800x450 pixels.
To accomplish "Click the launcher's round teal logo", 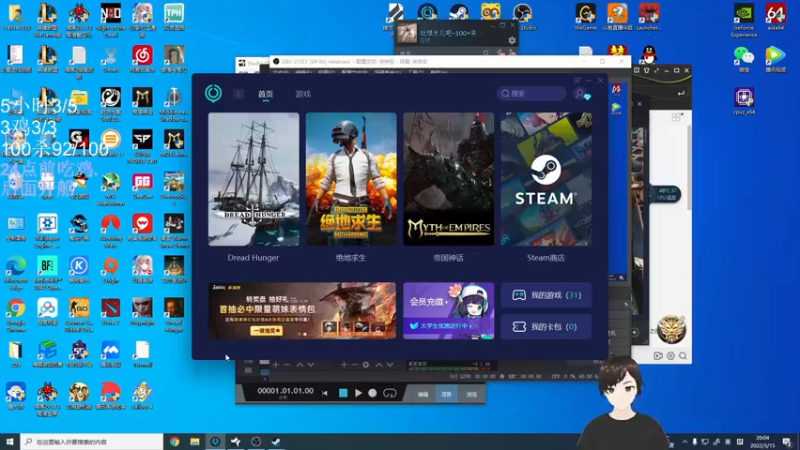I will (x=213, y=93).
